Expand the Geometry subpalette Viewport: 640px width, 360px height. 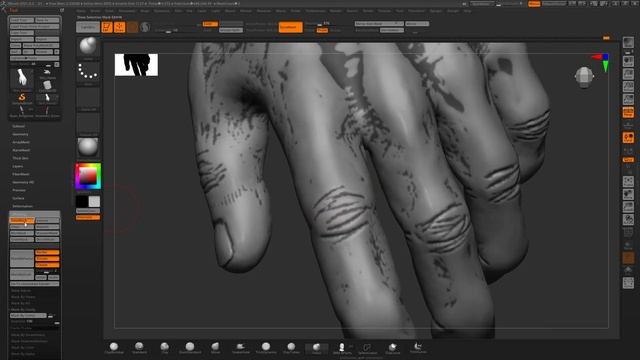tap(20, 134)
